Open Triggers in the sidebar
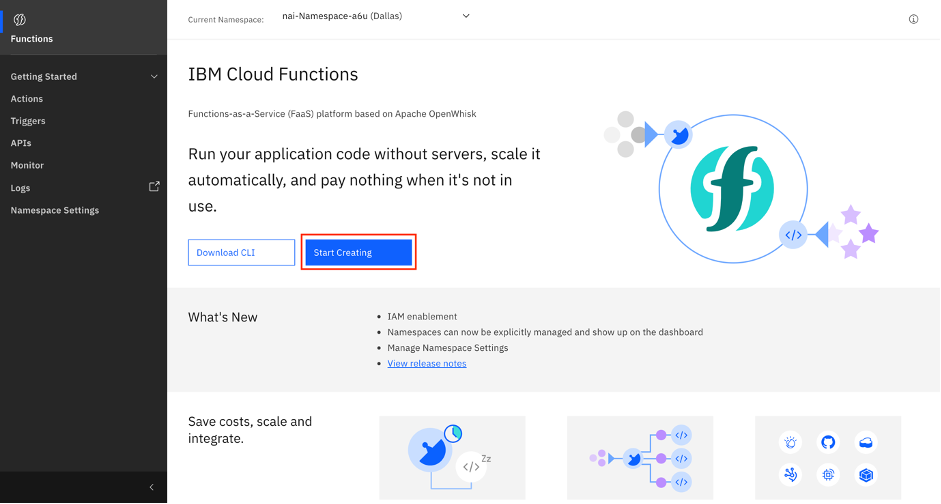Viewport: 941px width, 504px height. point(28,121)
